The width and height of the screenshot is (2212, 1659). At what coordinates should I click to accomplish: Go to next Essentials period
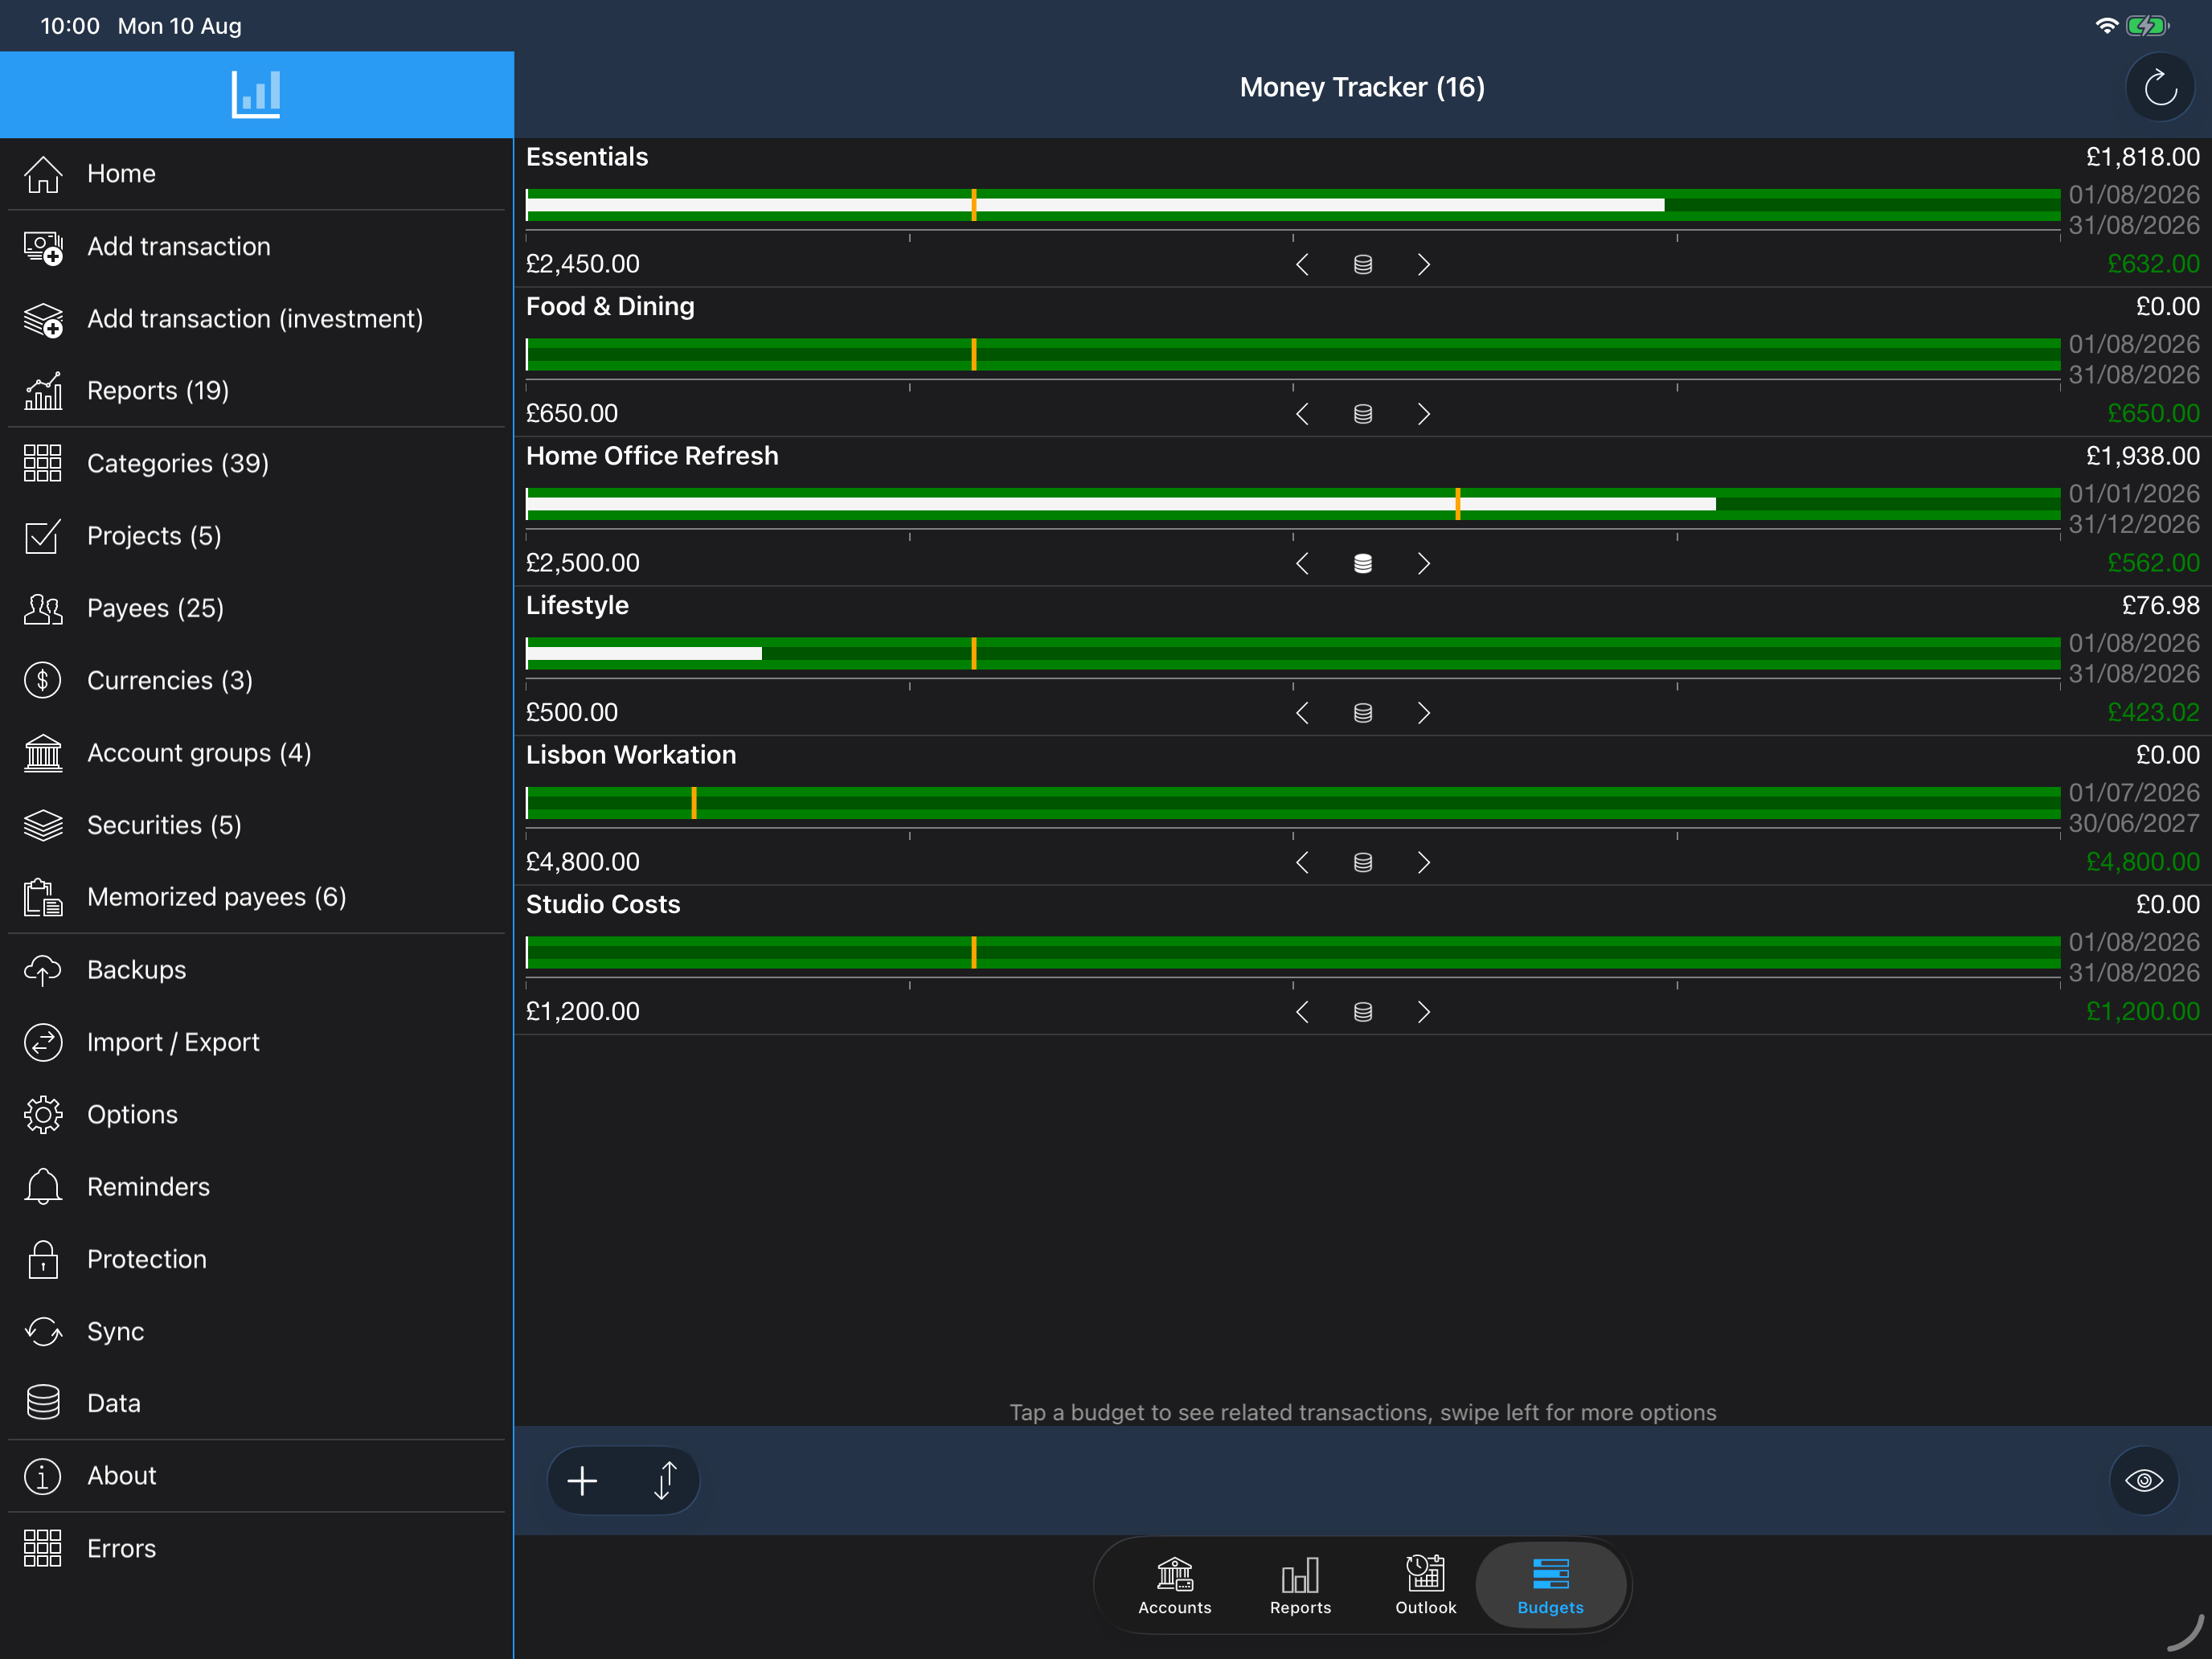tap(1424, 264)
